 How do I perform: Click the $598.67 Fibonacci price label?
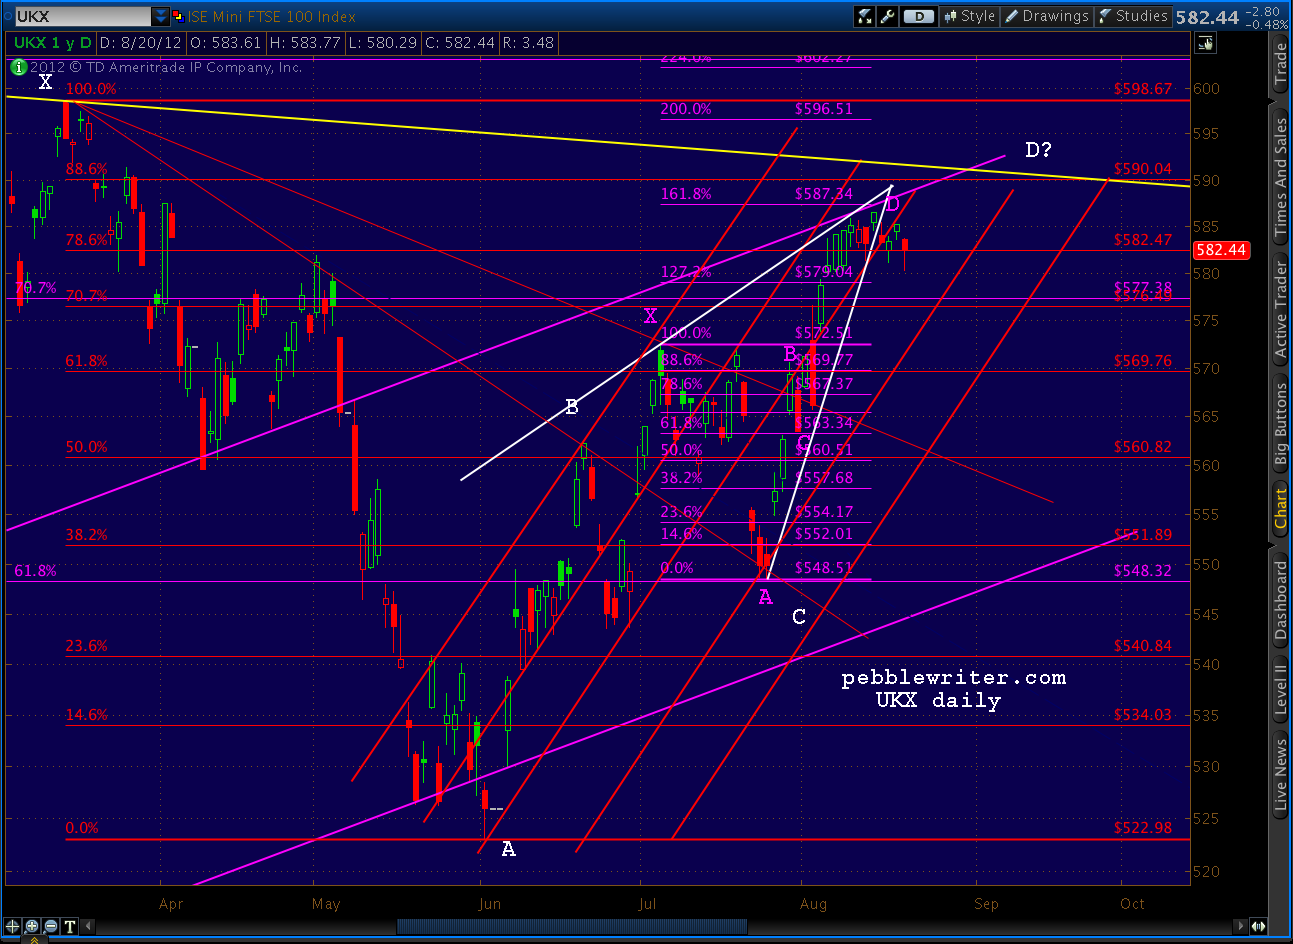tap(1143, 89)
